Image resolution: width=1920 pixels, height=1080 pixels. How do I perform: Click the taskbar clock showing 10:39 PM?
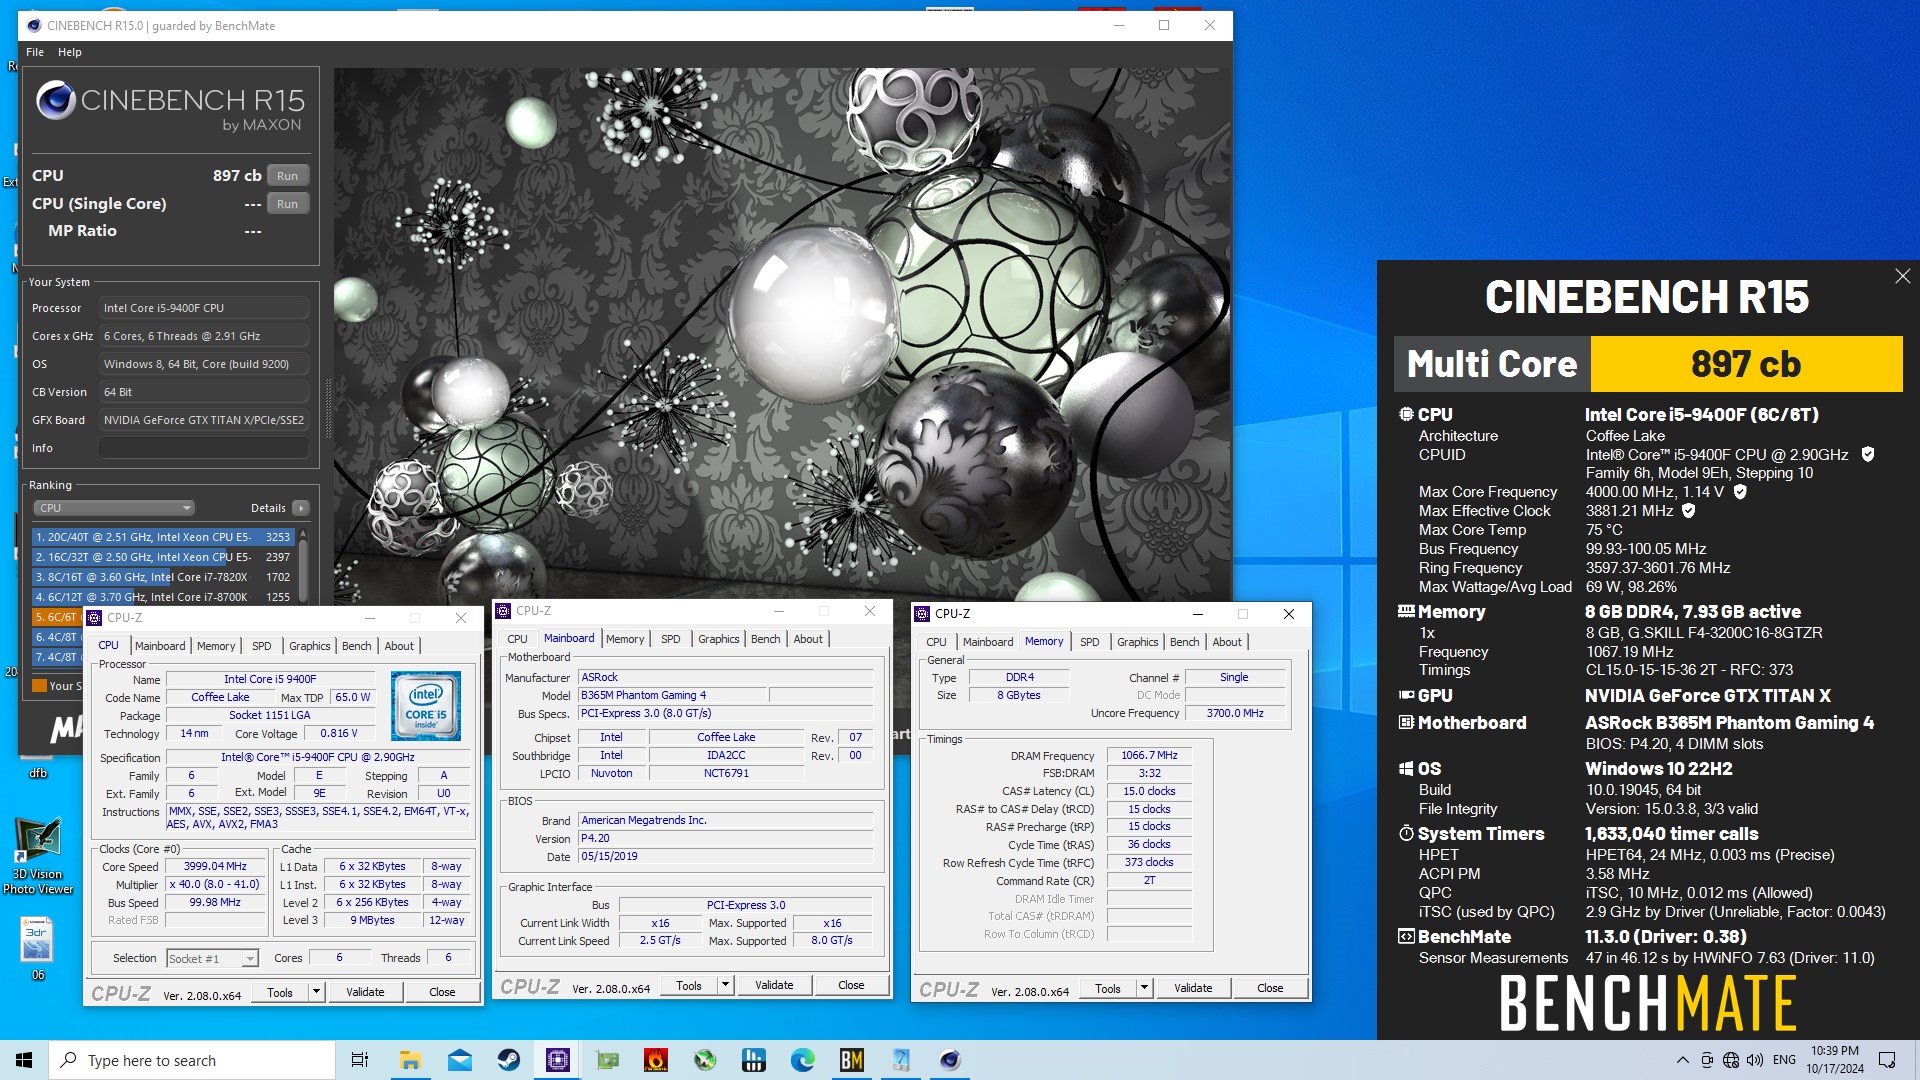pos(1835,1060)
